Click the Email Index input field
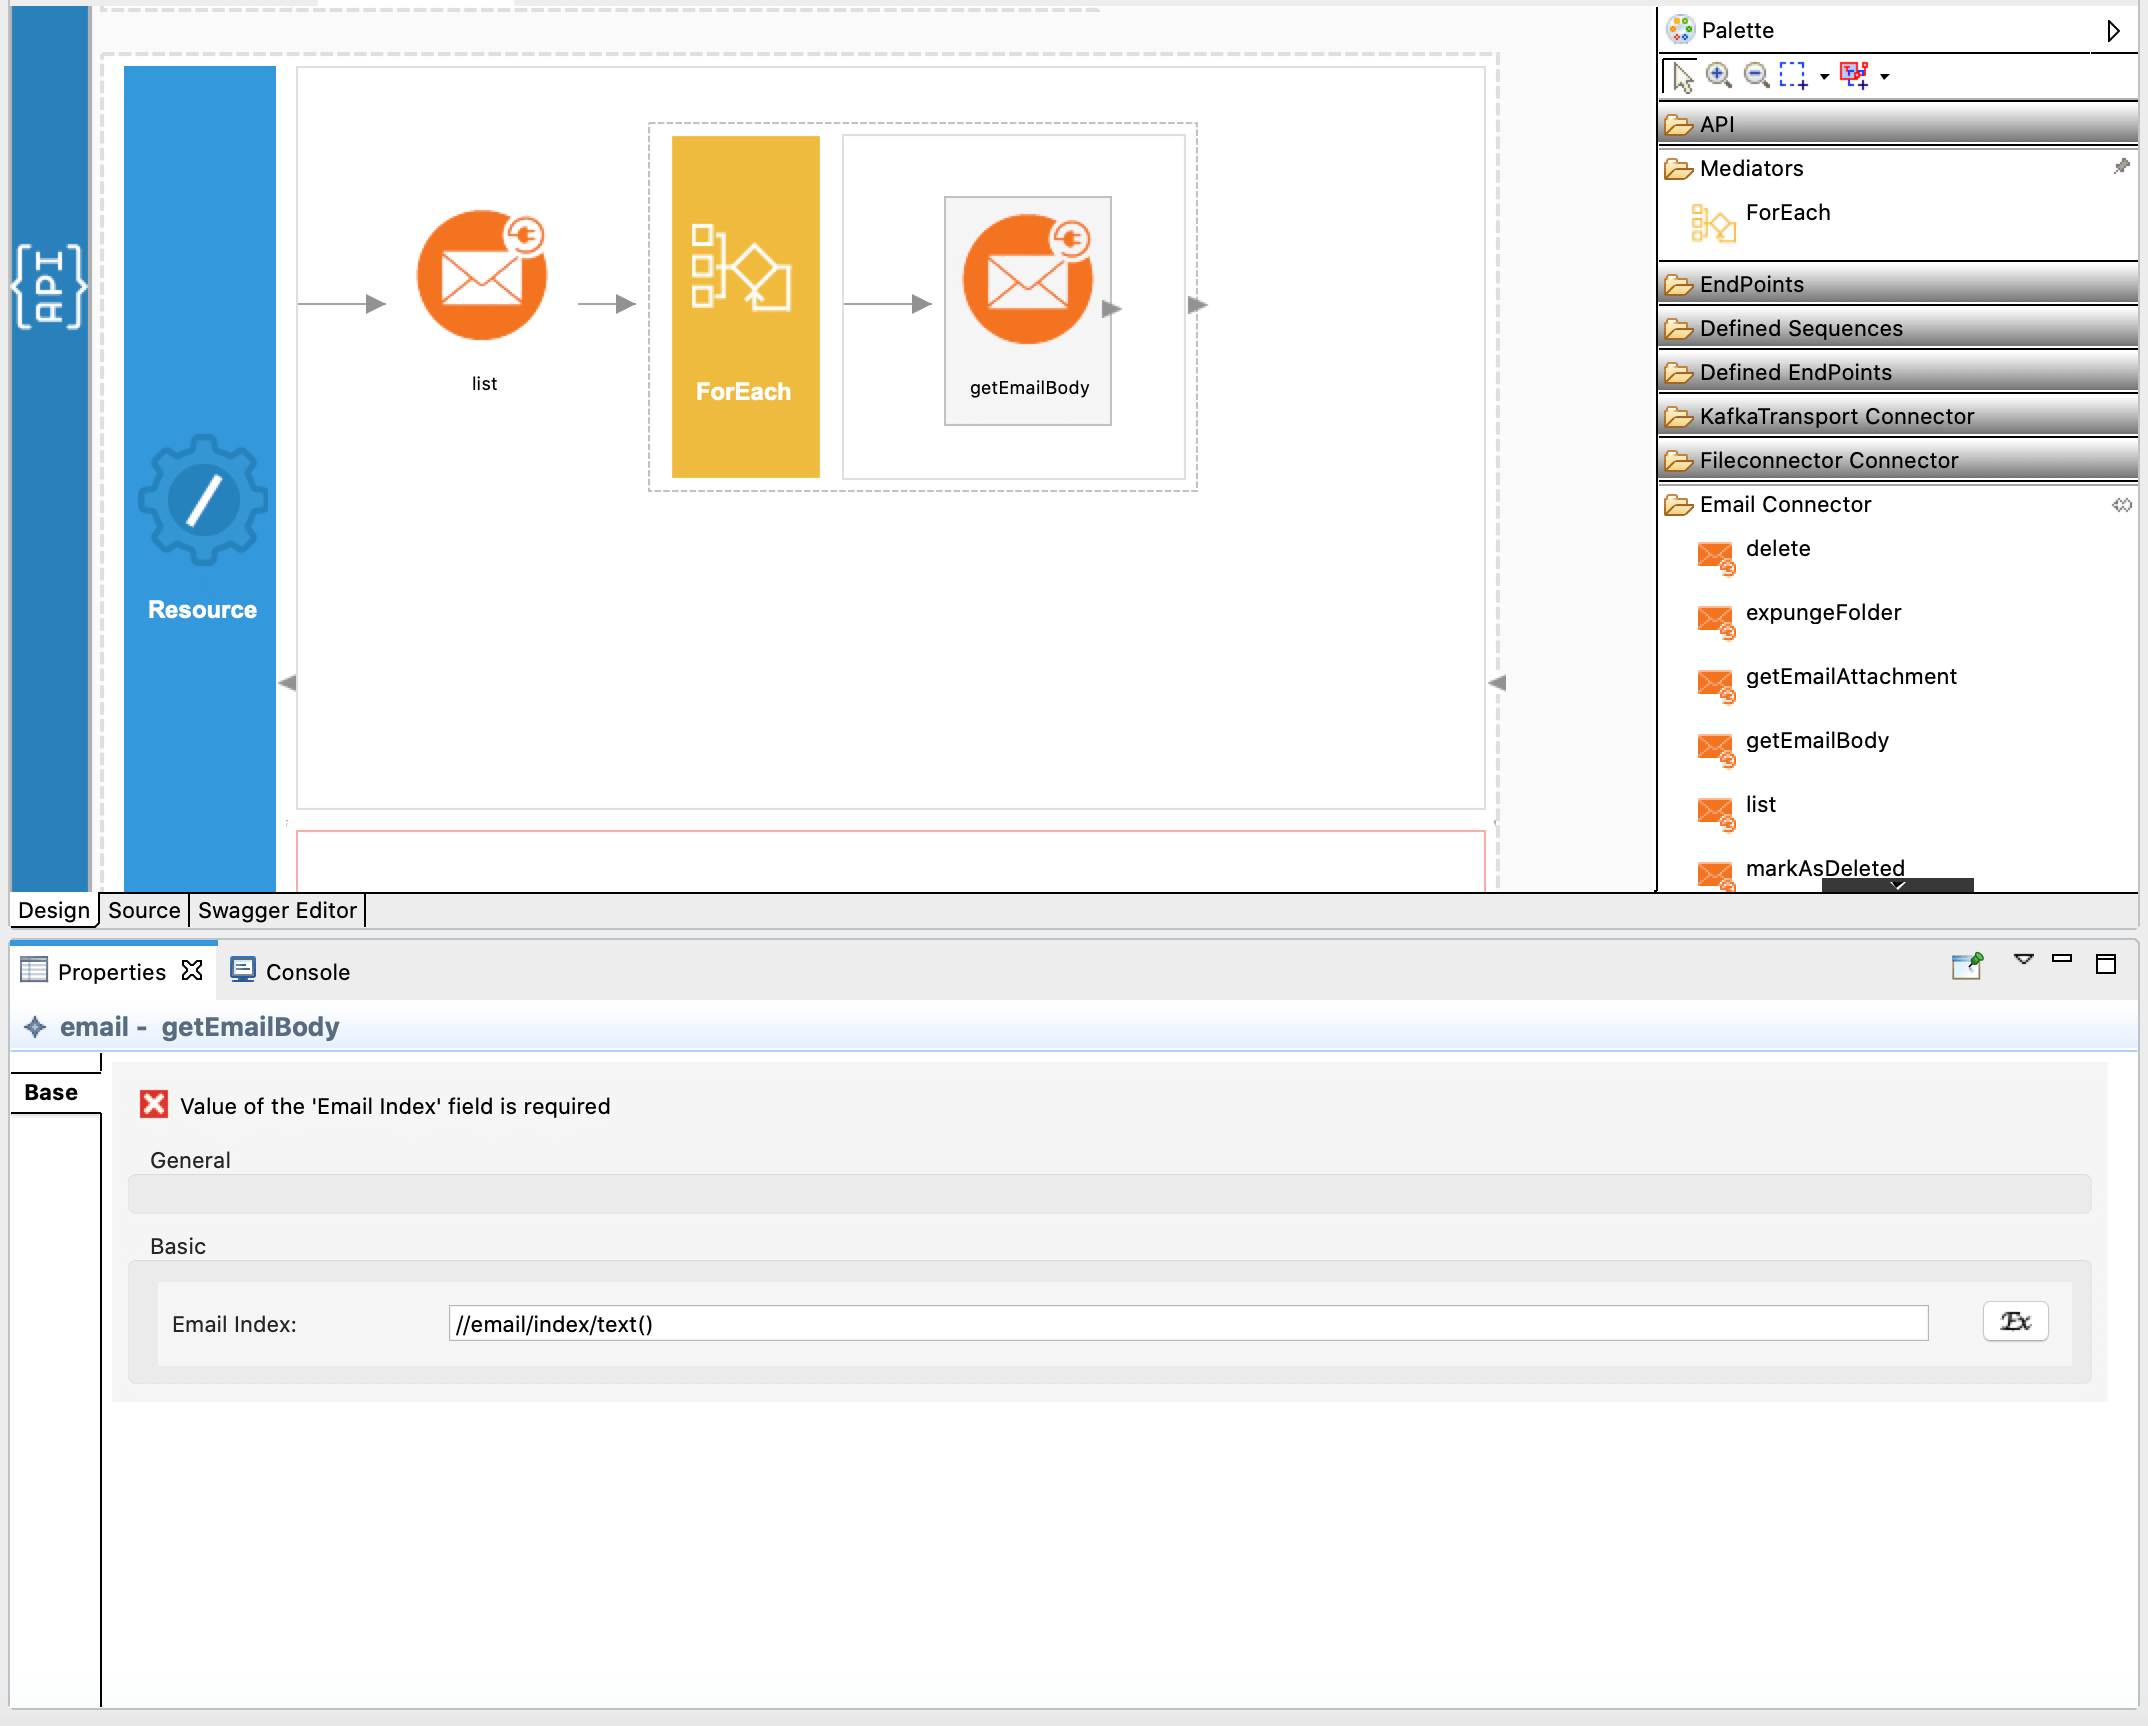This screenshot has height=1726, width=2148. (x=1188, y=1324)
